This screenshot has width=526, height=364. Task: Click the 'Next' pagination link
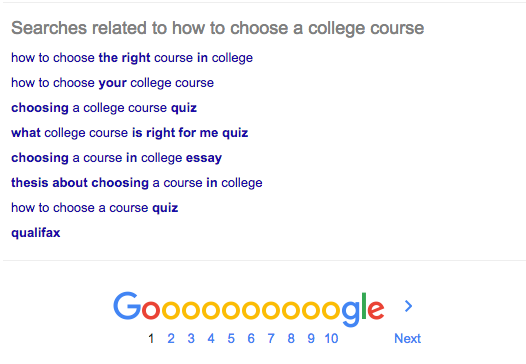point(407,339)
